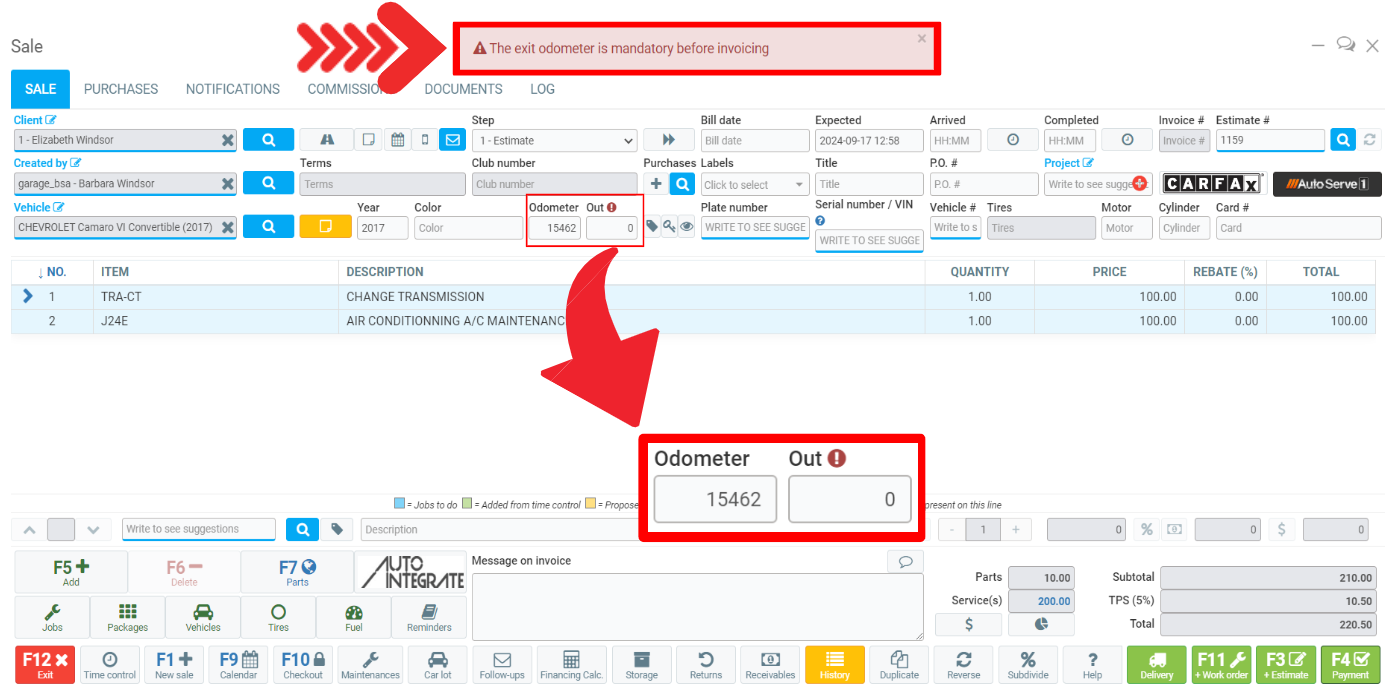Switch to the PURCHASES tab
Image resolution: width=1387 pixels, height=689 pixels.
coord(121,89)
